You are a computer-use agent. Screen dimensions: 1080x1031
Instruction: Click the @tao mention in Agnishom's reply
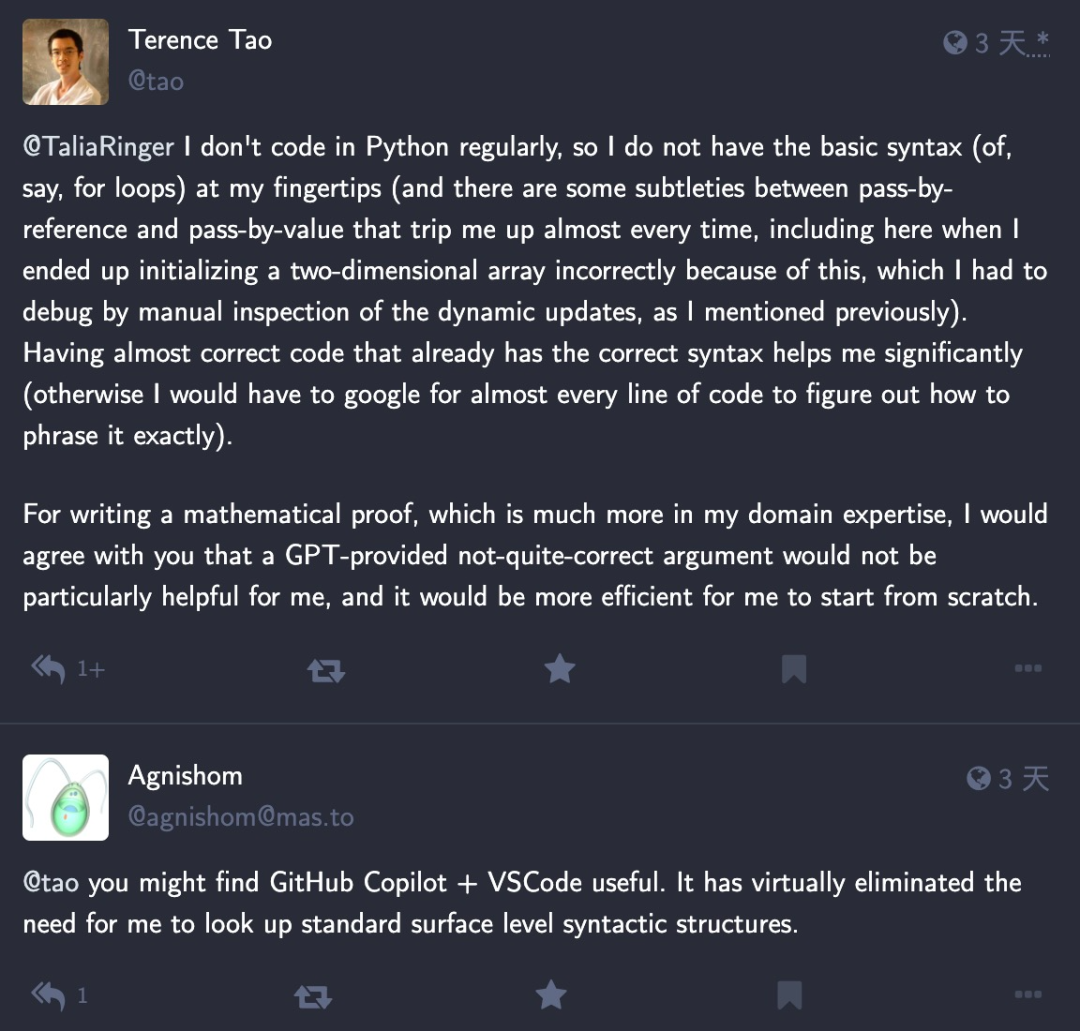[52, 883]
